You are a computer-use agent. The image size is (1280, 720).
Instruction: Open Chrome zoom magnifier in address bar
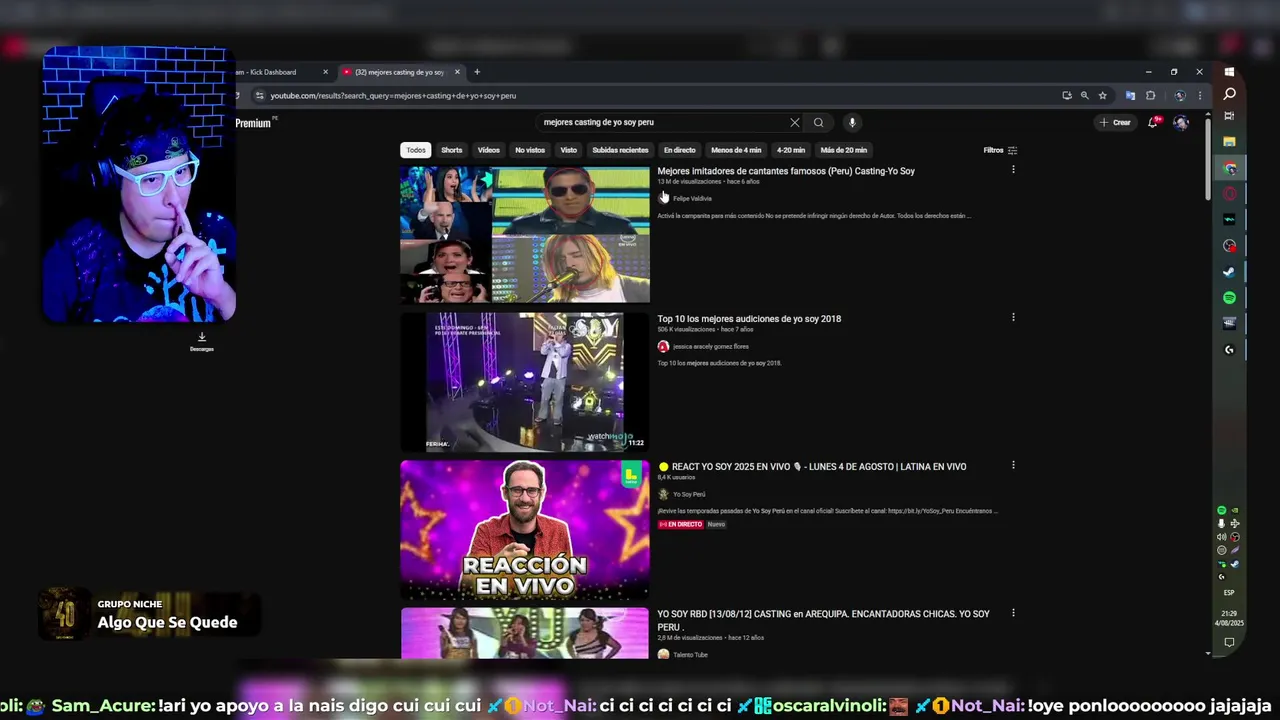click(1084, 96)
